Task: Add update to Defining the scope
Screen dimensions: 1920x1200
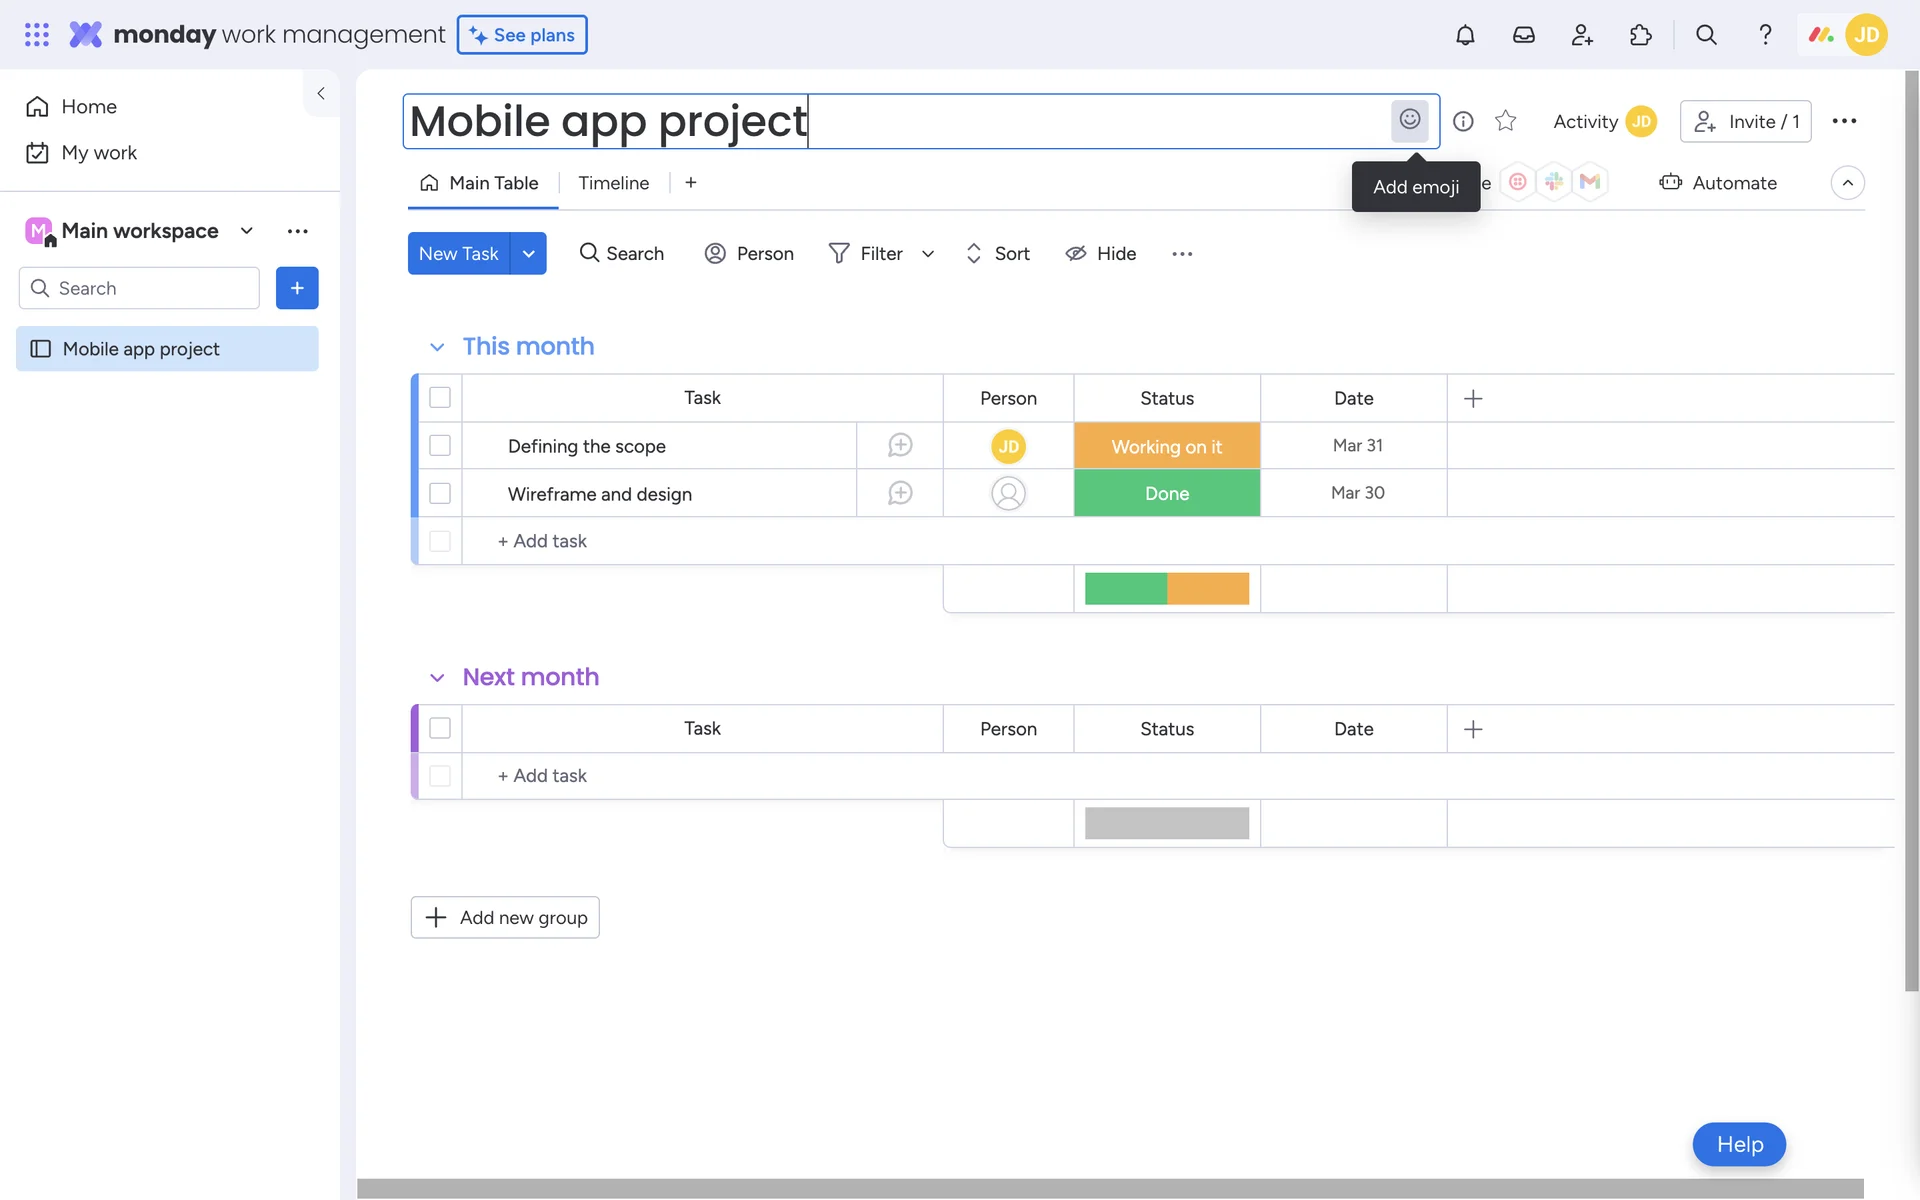Action: (899, 446)
